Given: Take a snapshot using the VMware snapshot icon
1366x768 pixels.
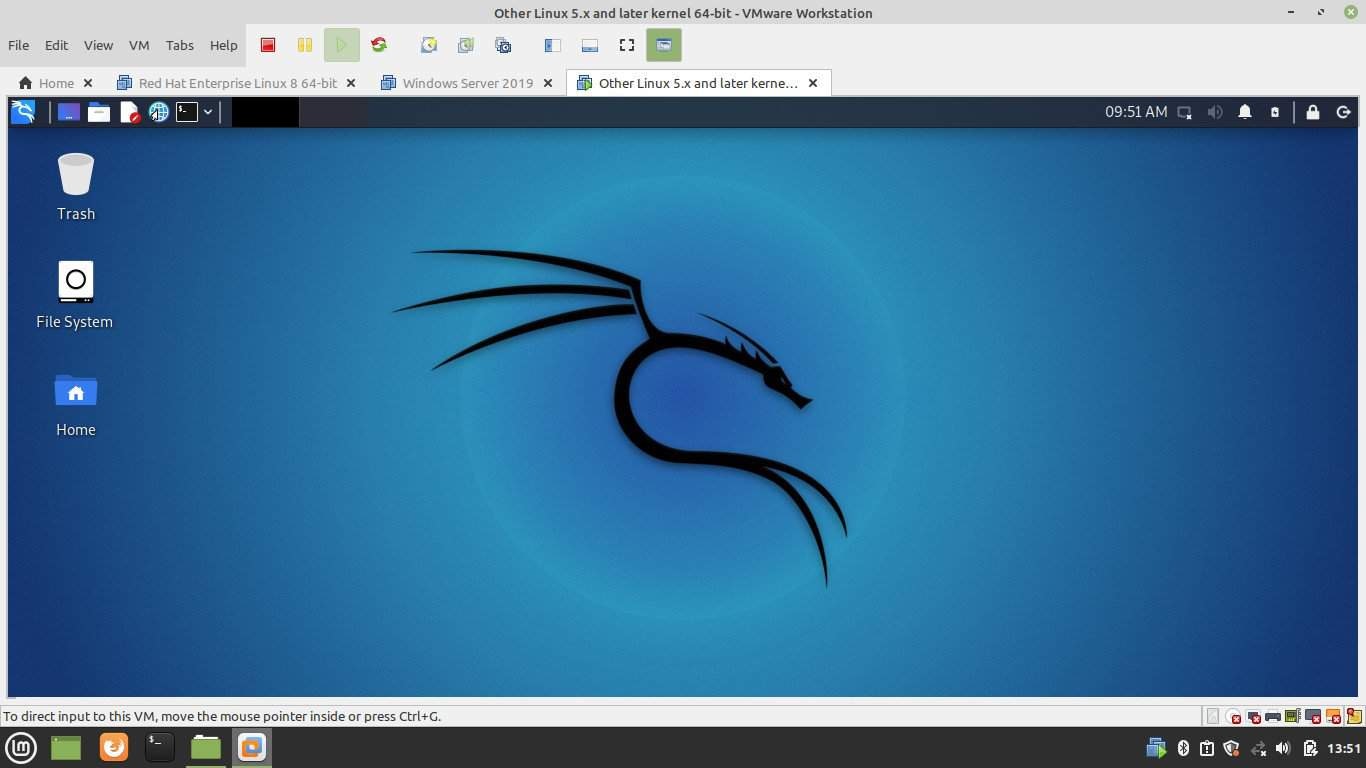Looking at the screenshot, I should (429, 45).
